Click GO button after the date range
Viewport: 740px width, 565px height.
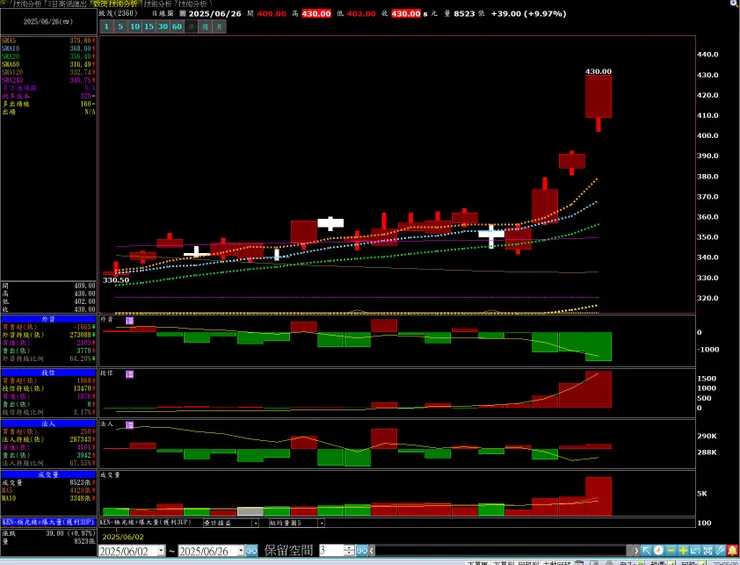click(x=252, y=550)
